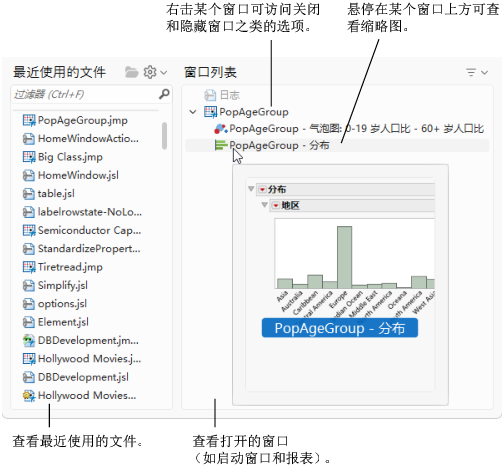The image size is (504, 470).
Task: Click the script icon of DBDevelopment.jsl
Action: pos(29,377)
